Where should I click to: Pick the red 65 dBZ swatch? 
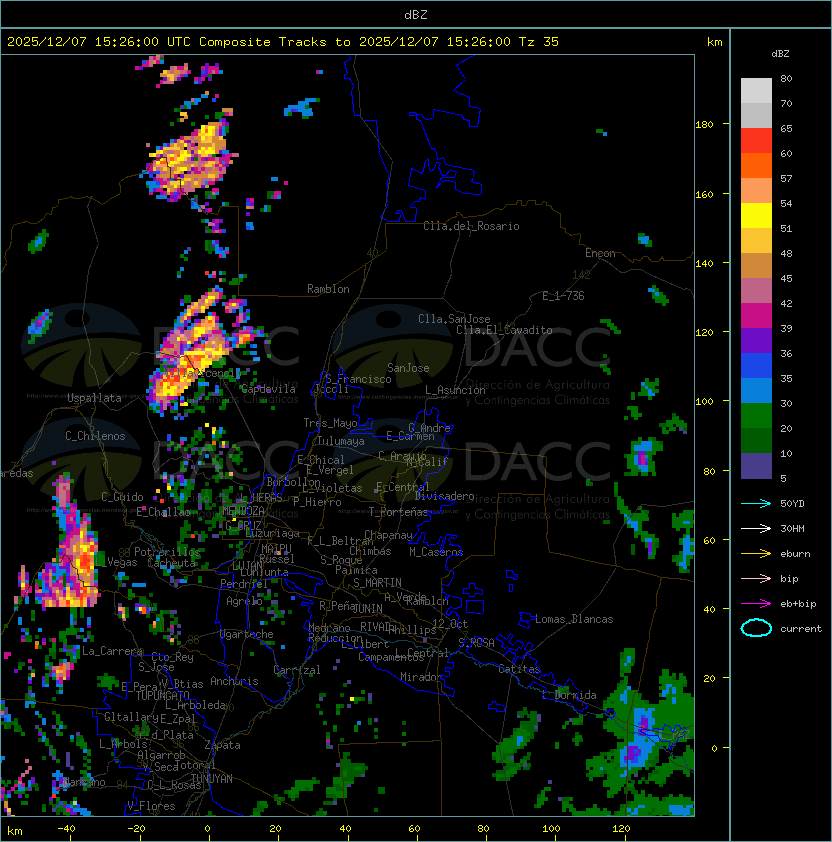pos(756,141)
